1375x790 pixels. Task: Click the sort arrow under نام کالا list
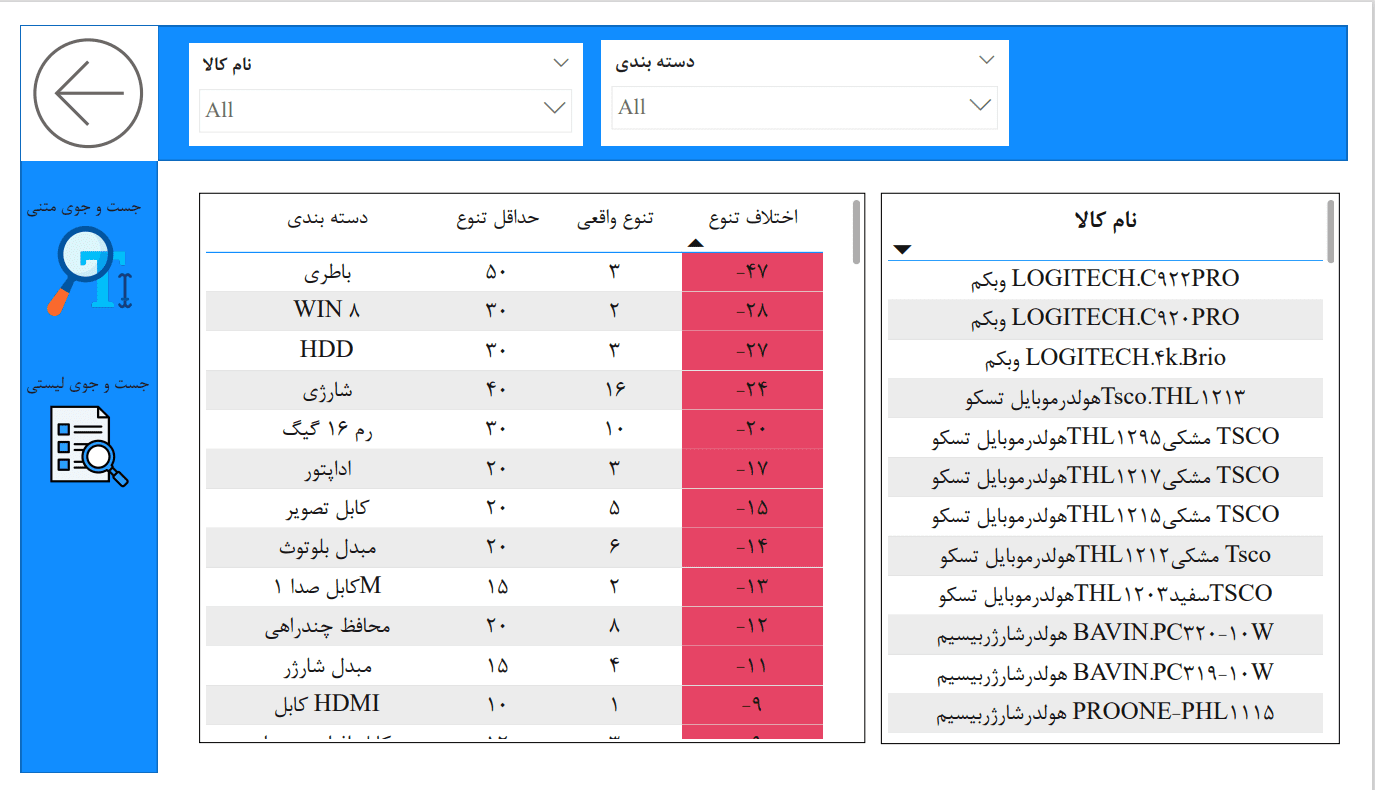902,249
